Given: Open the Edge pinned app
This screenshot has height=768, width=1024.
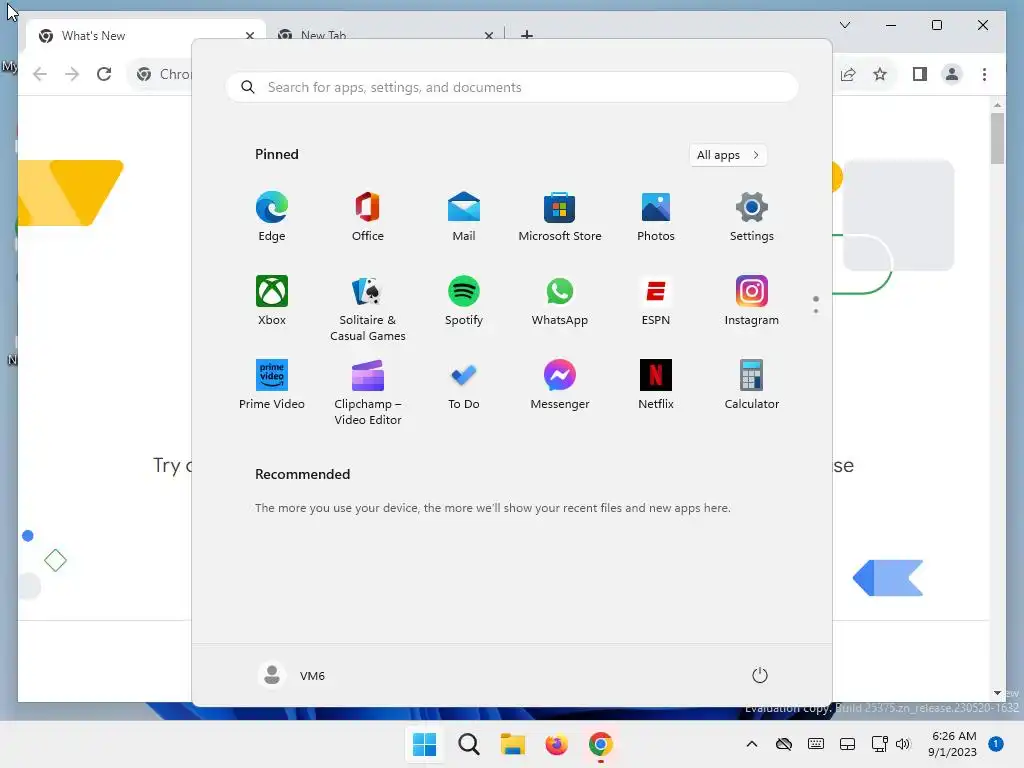Looking at the screenshot, I should (x=272, y=216).
